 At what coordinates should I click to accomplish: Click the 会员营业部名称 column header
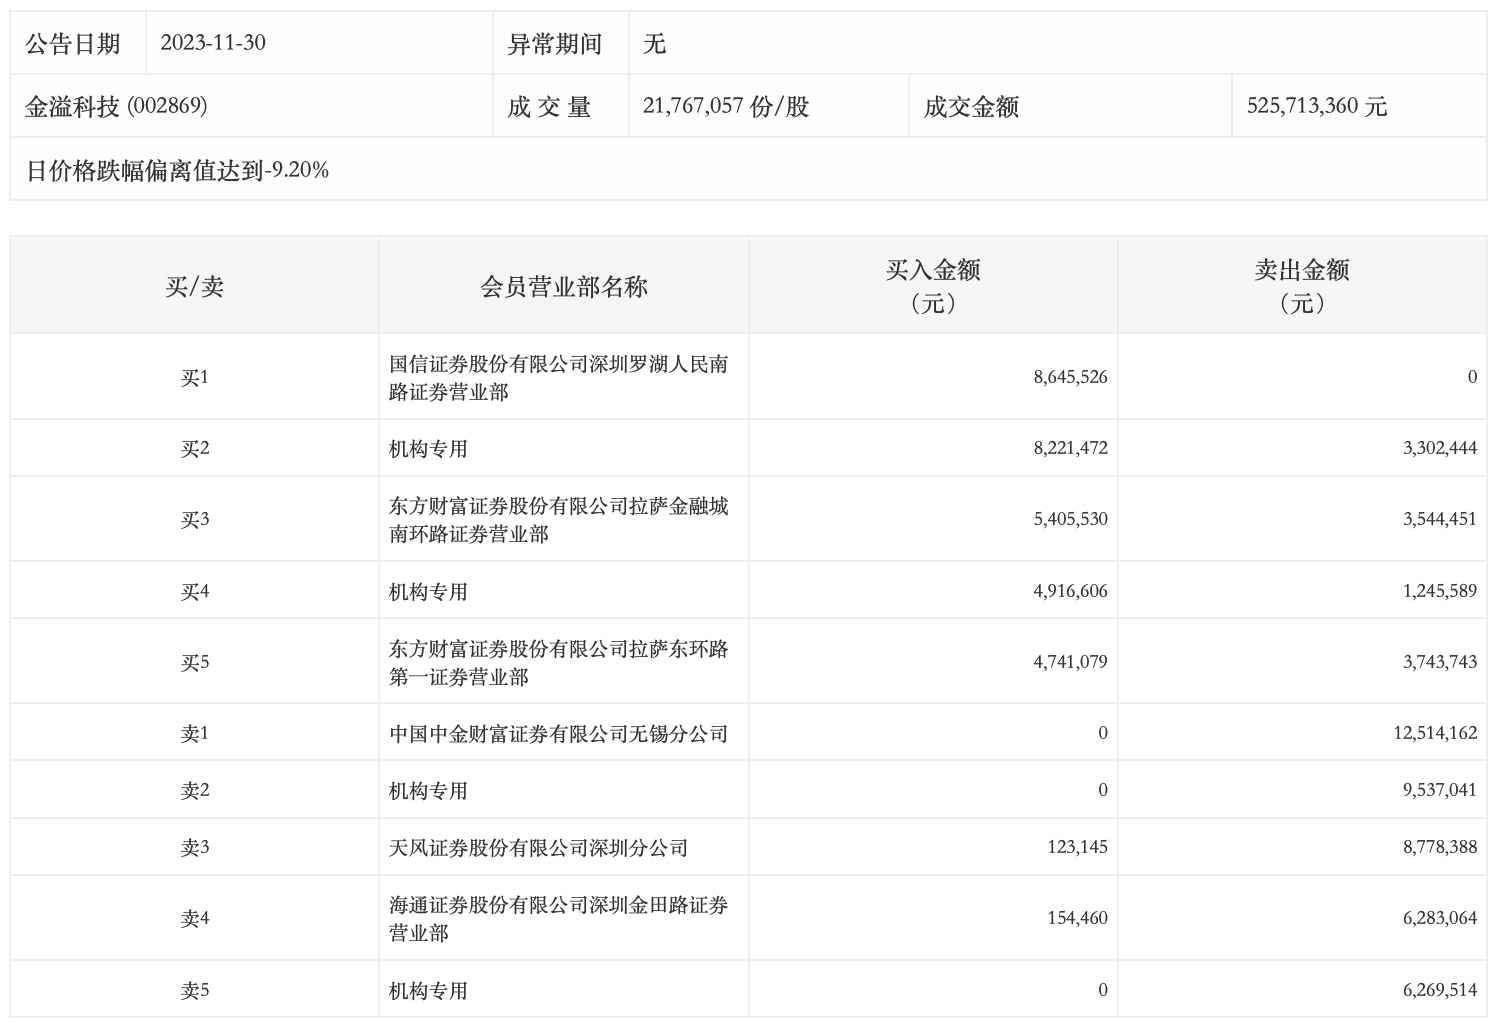(x=564, y=287)
